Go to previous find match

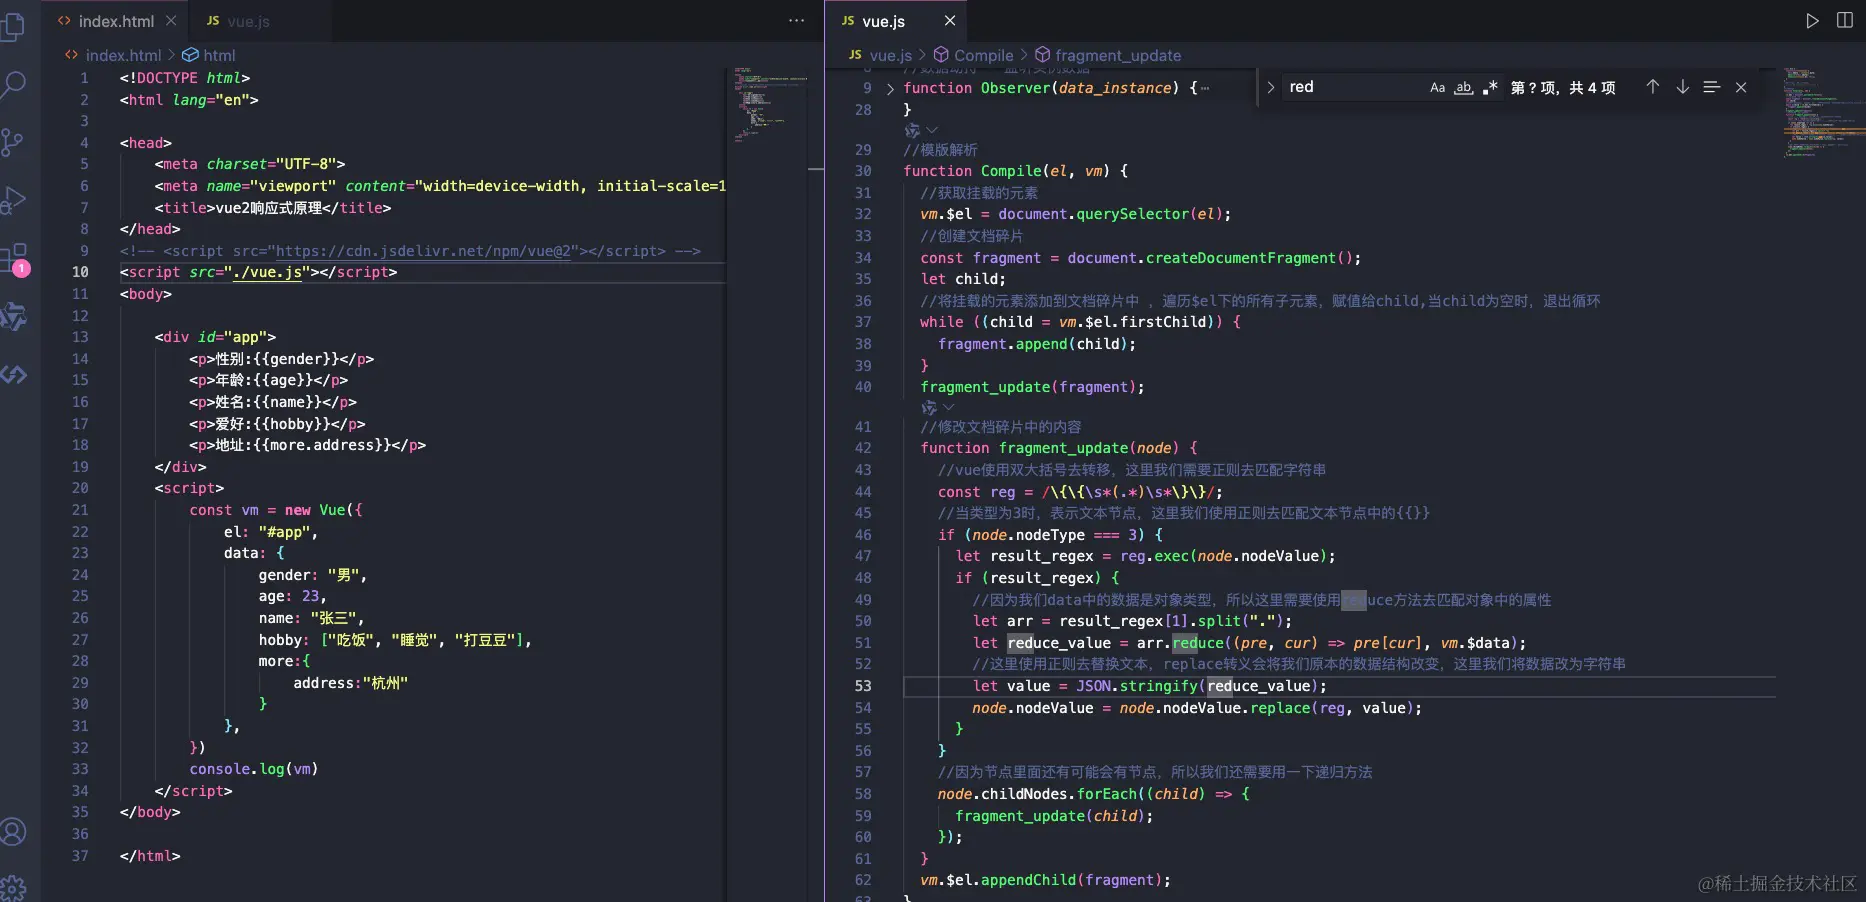[x=1653, y=87]
